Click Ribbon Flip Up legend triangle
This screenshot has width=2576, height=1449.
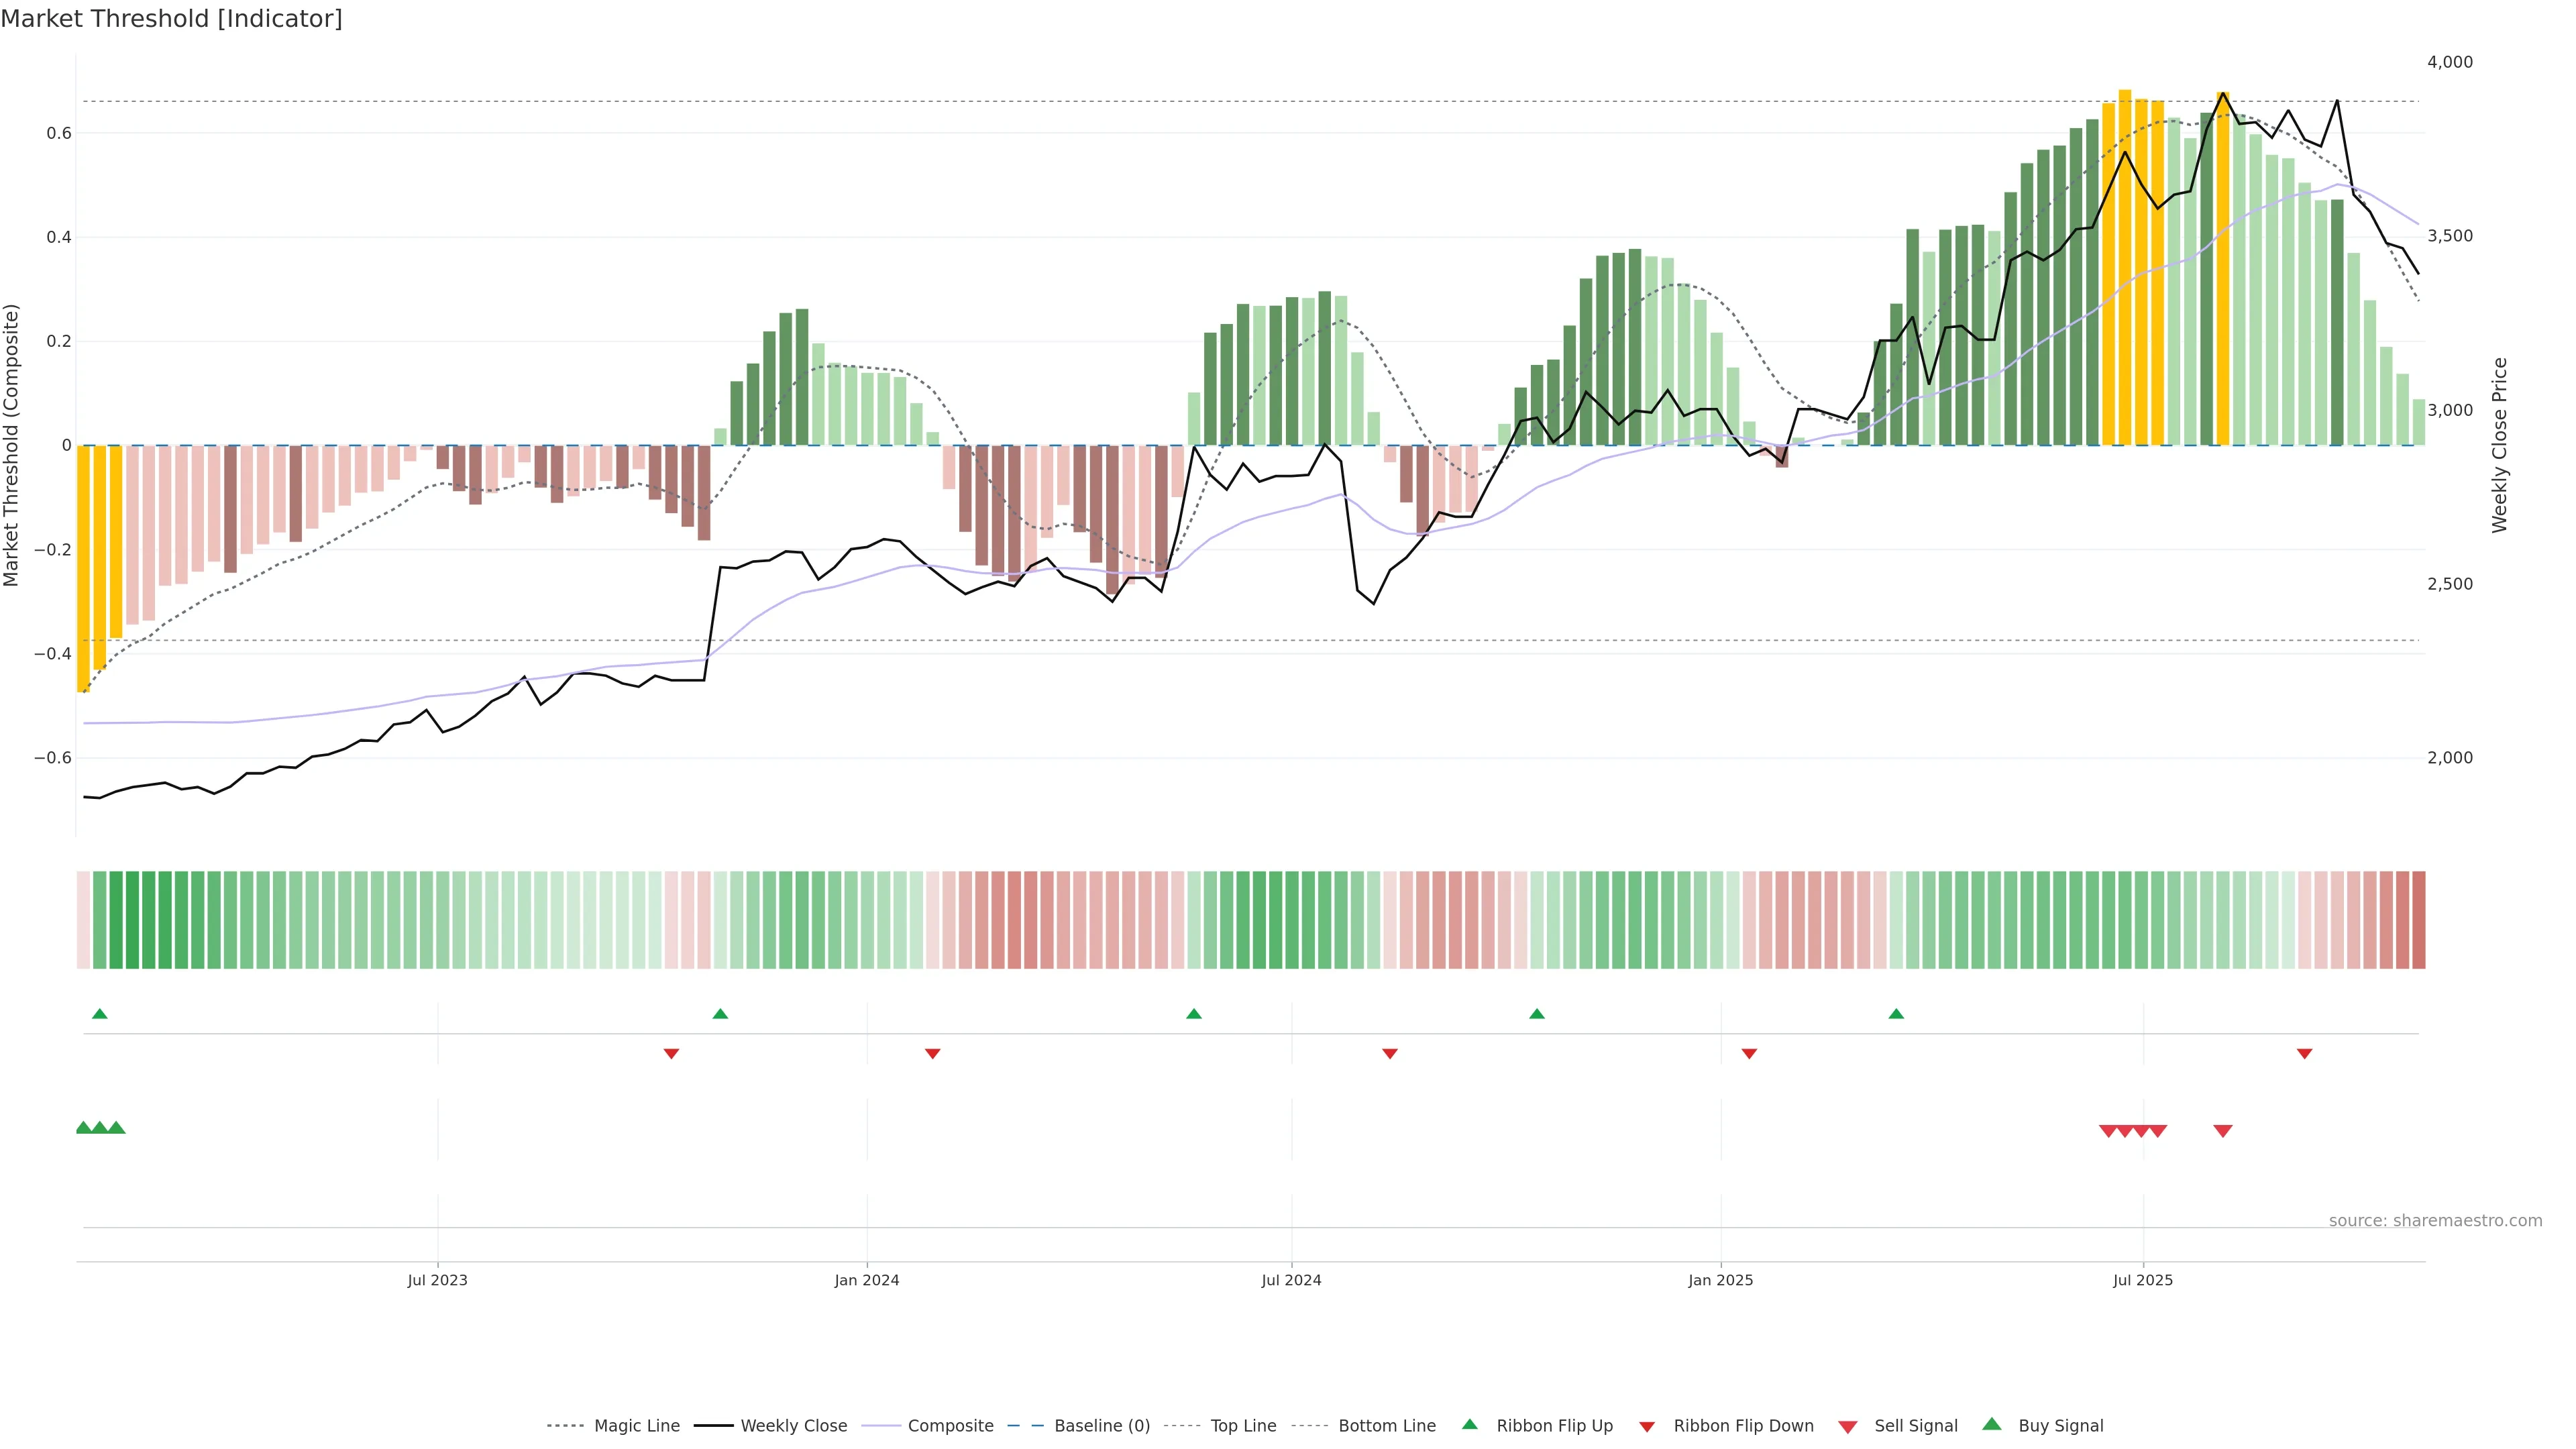(x=1470, y=1424)
